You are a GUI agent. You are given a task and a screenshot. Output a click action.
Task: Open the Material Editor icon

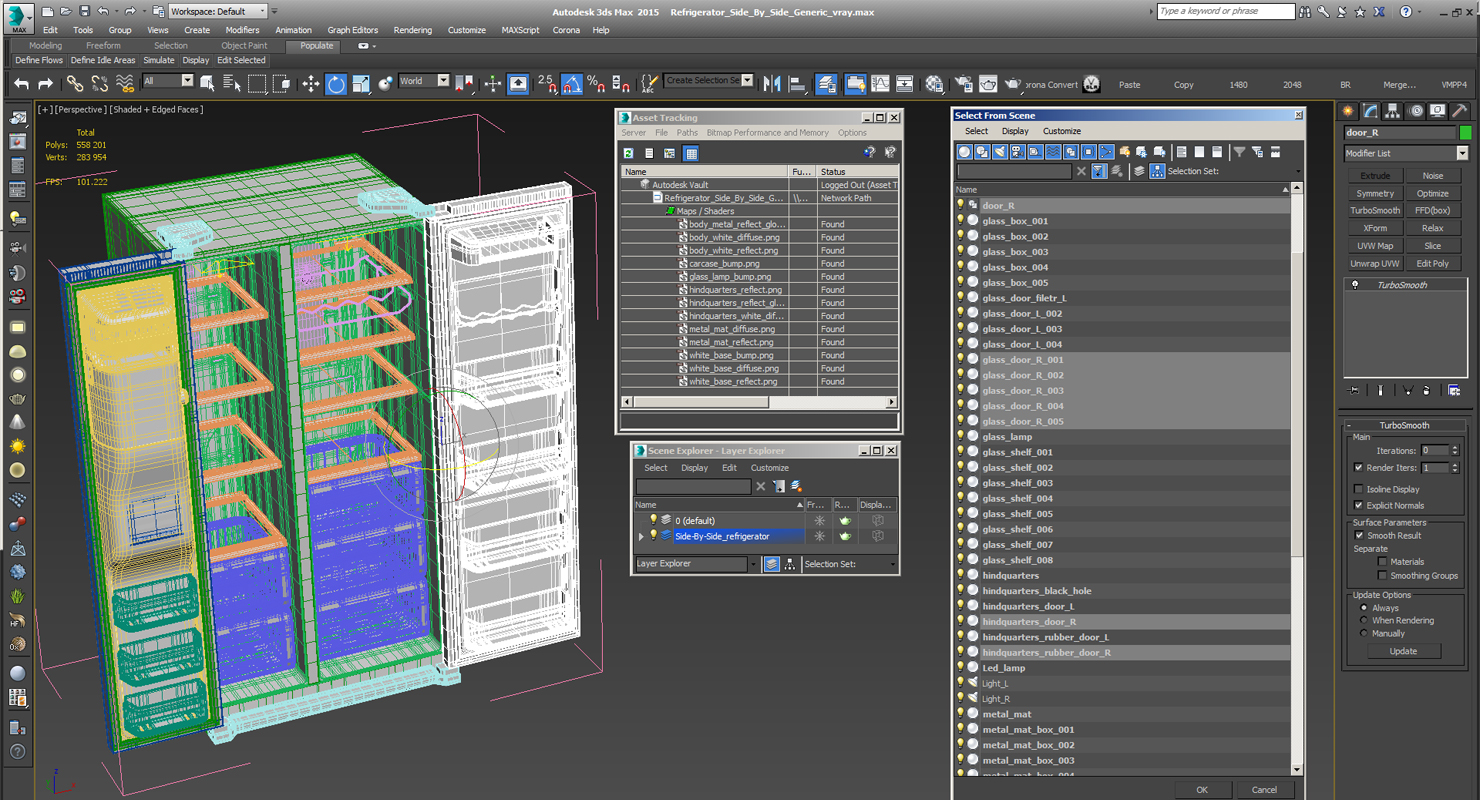click(x=934, y=84)
